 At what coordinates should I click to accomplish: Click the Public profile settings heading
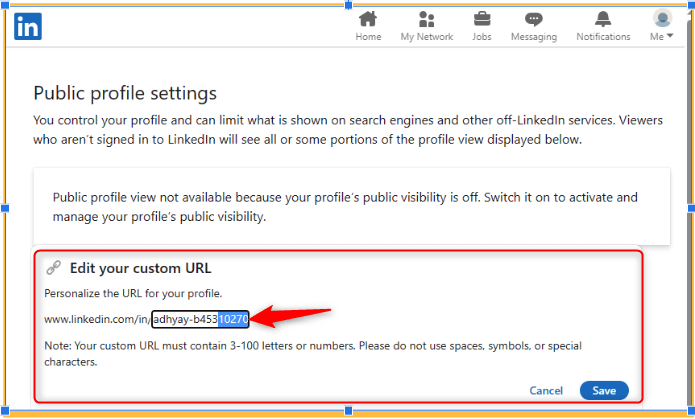pos(125,94)
